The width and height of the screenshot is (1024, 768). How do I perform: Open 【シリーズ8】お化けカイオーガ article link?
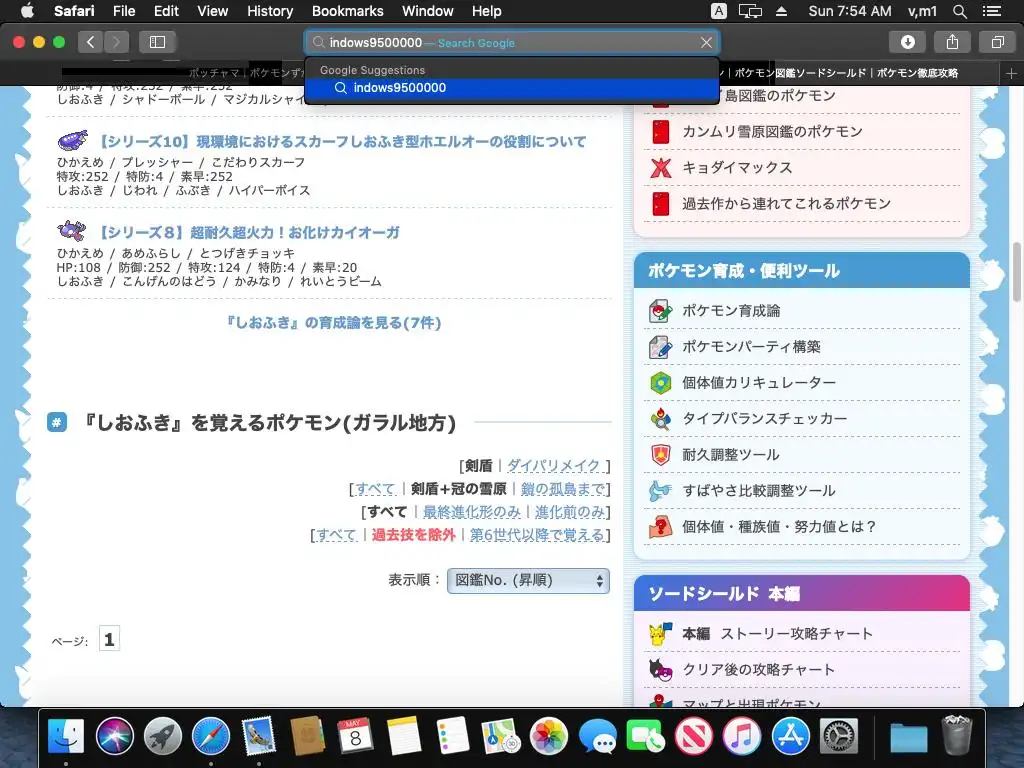pyautogui.click(x=249, y=232)
